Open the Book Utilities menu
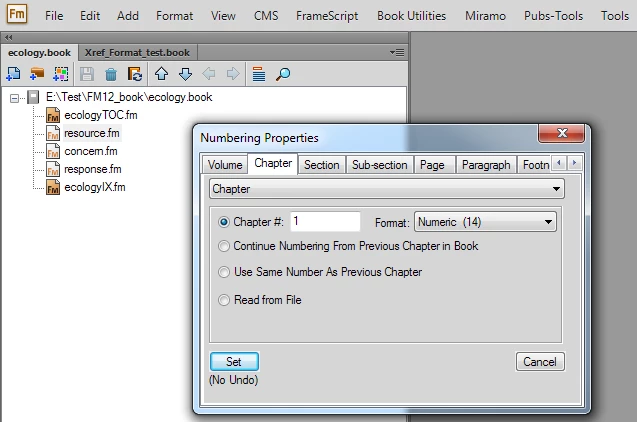Viewport: 637px width, 422px height. click(x=411, y=16)
